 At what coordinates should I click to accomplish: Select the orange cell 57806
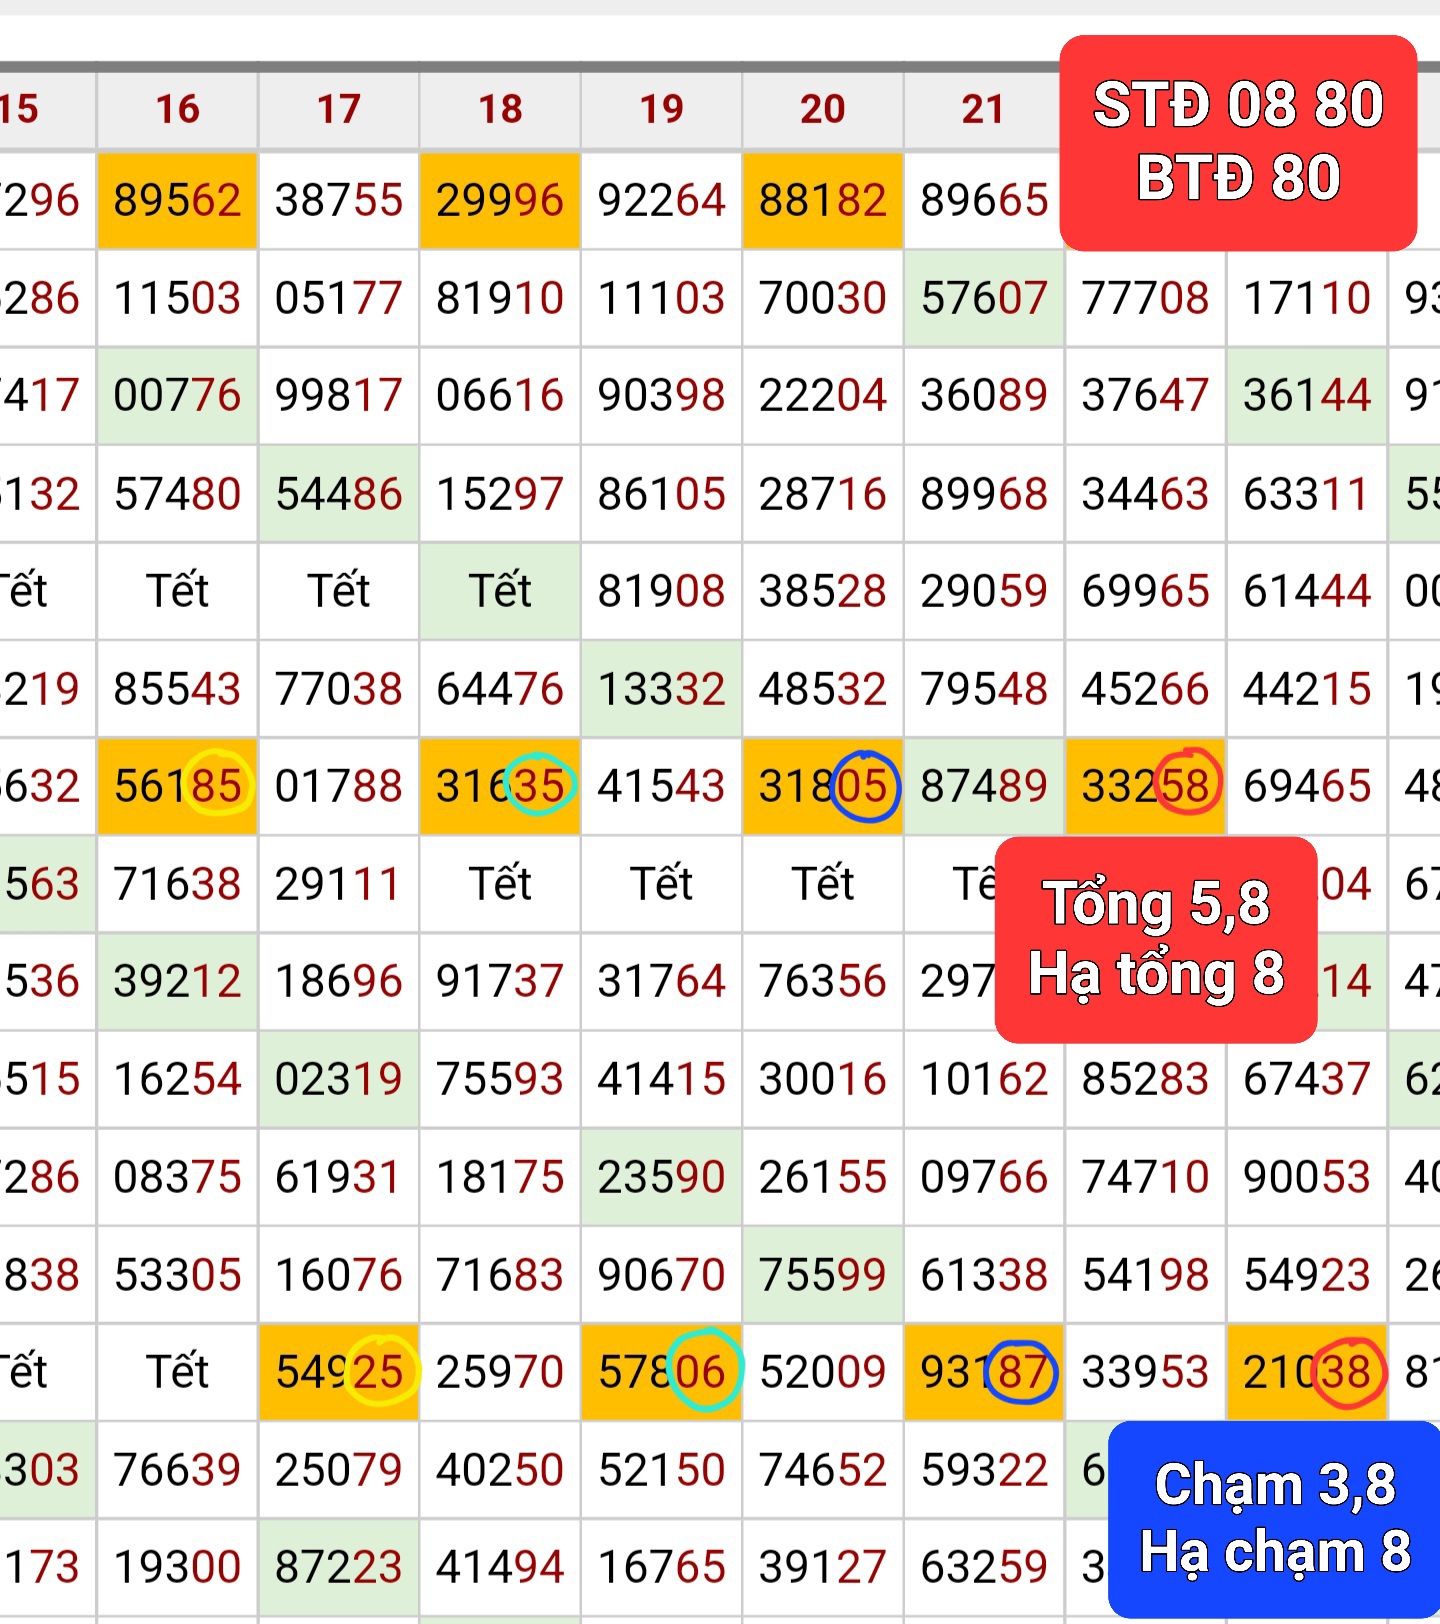pos(661,1372)
